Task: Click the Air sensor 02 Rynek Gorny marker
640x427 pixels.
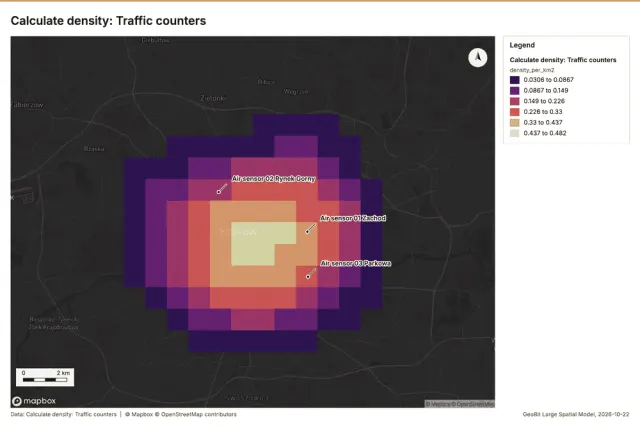Action: [x=219, y=192]
